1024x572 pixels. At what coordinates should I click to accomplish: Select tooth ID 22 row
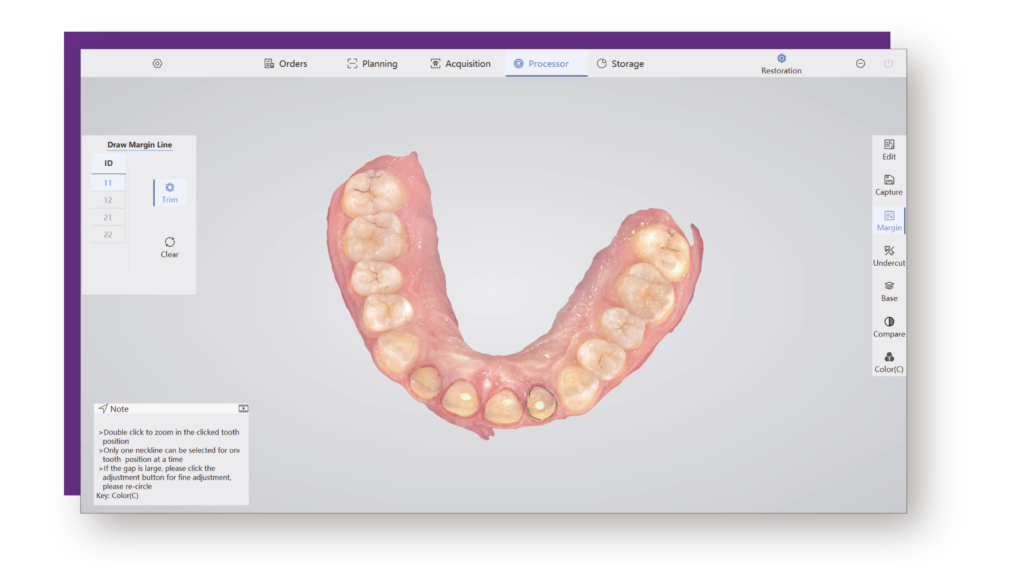pos(108,234)
